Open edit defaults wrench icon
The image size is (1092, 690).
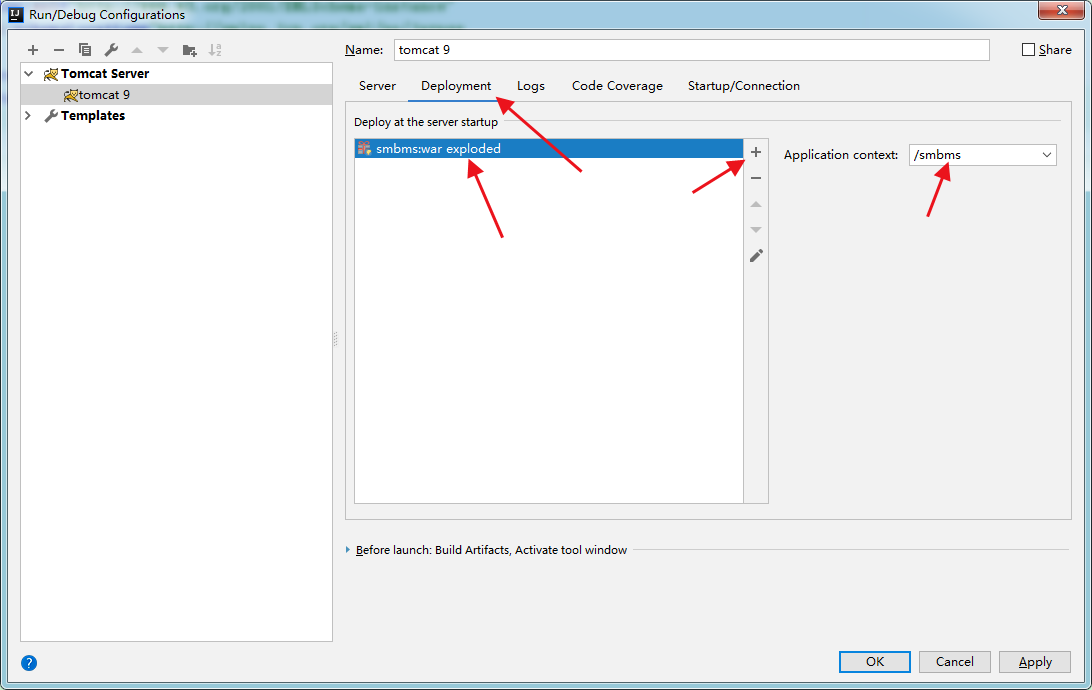pos(111,50)
